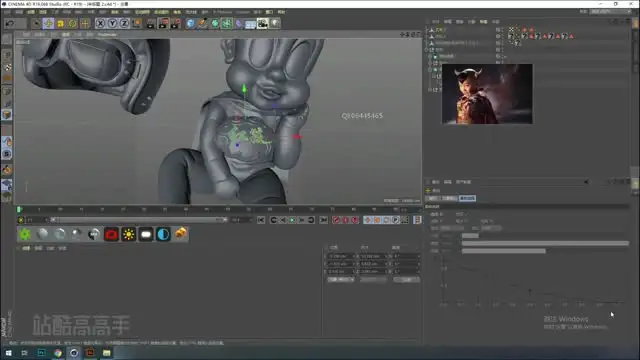Select the Live Selection tool

click(36, 24)
